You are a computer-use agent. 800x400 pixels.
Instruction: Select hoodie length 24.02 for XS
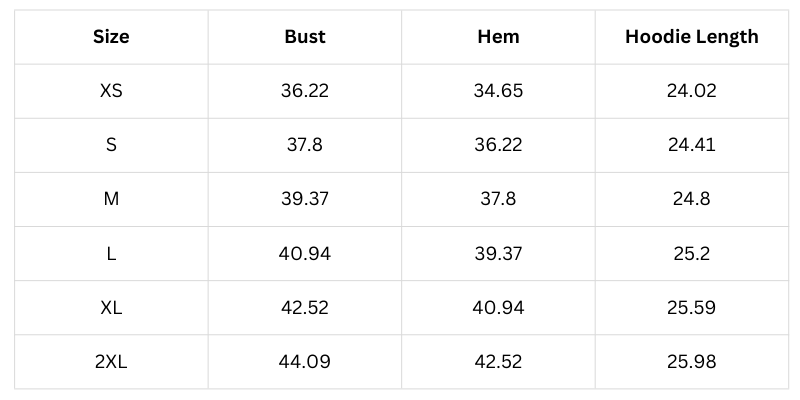pyautogui.click(x=692, y=91)
